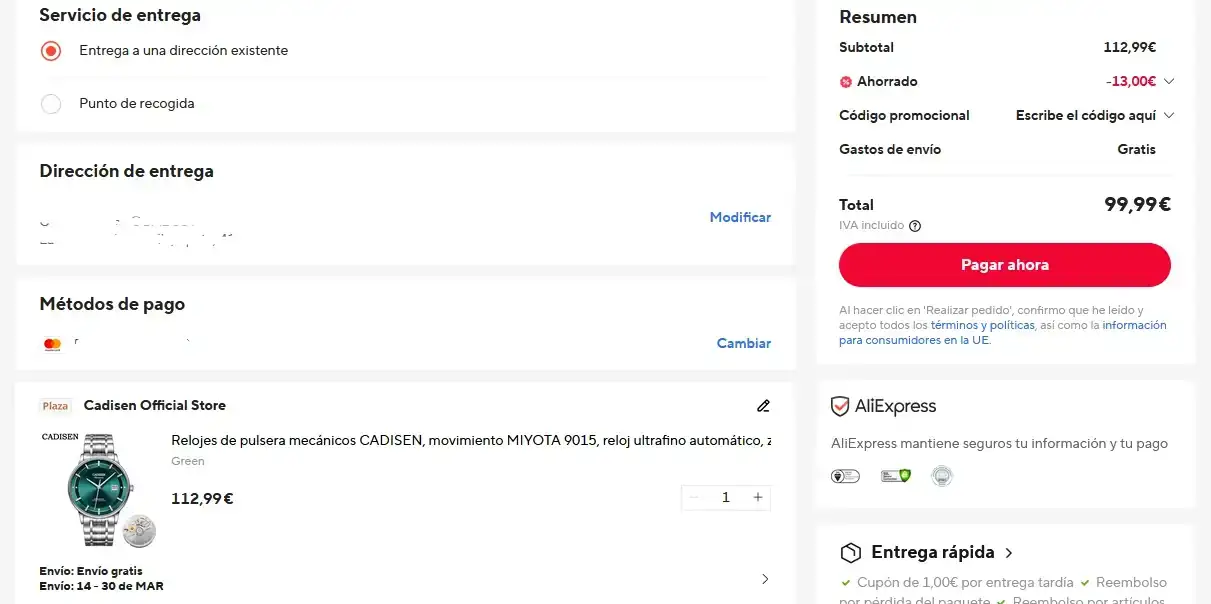
Task: Click 'Cambiar' to change payment method
Action: point(743,344)
